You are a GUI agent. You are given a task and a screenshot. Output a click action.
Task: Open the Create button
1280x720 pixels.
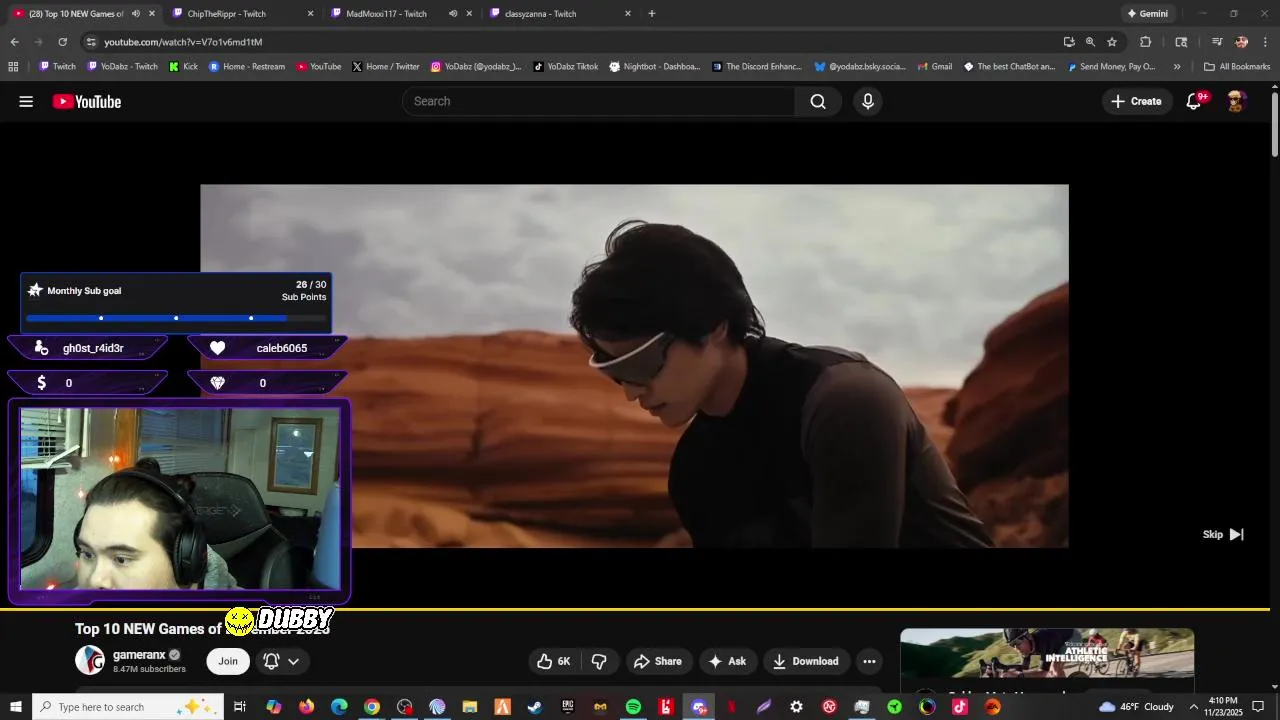point(1137,101)
